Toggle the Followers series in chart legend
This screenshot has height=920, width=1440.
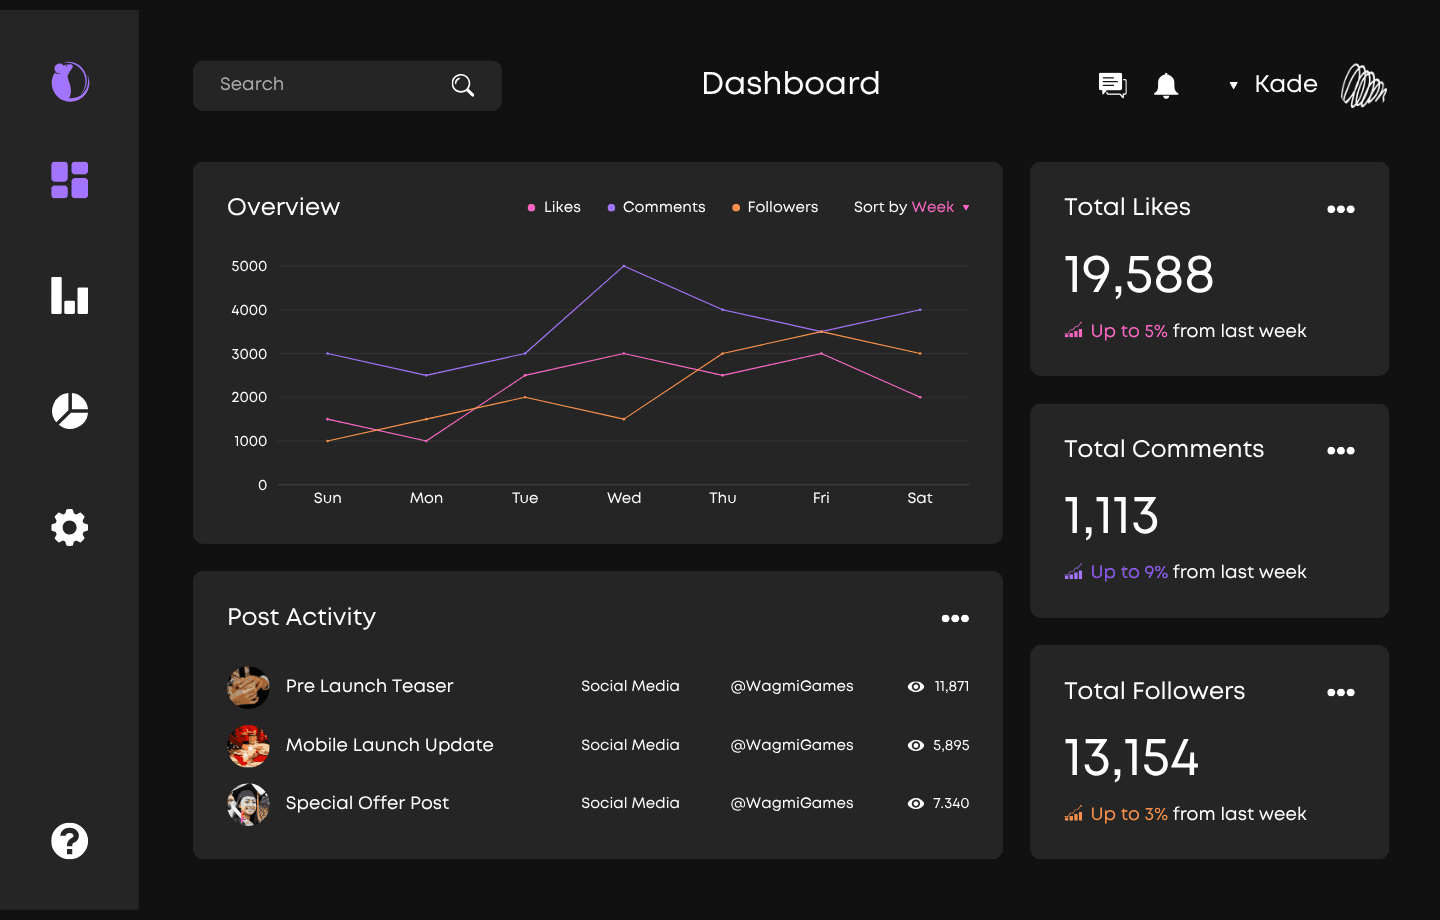click(775, 207)
